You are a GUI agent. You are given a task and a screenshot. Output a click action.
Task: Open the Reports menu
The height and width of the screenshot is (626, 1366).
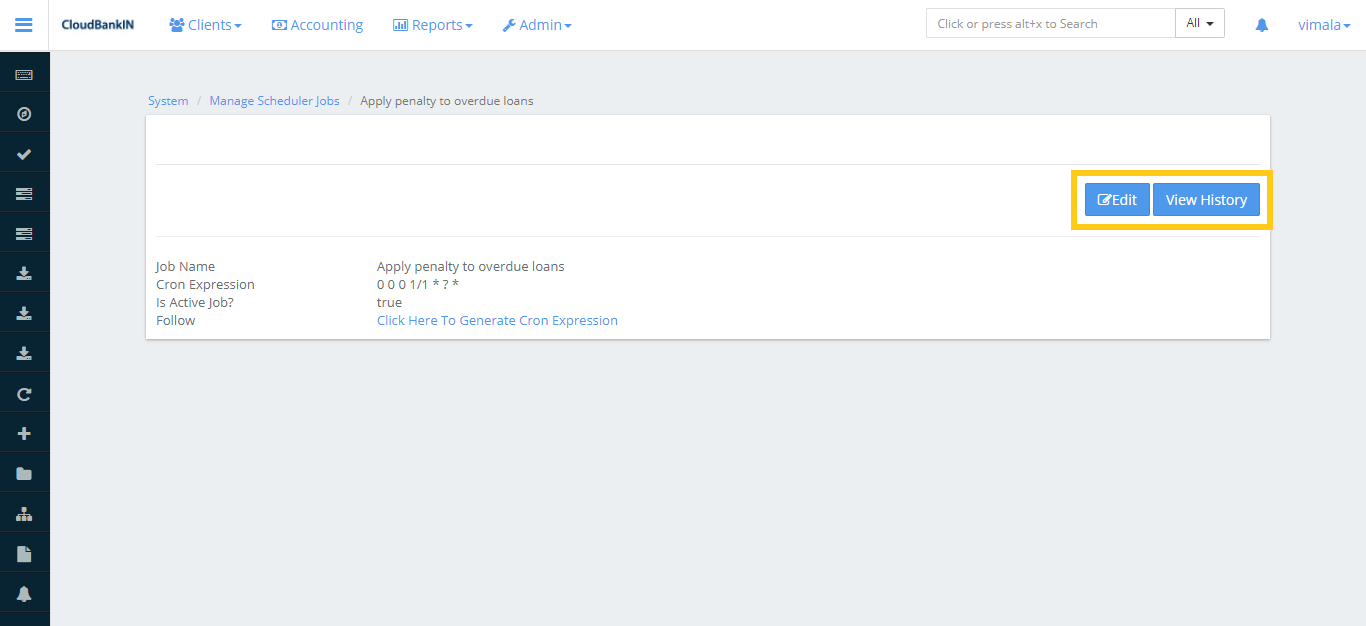432,24
